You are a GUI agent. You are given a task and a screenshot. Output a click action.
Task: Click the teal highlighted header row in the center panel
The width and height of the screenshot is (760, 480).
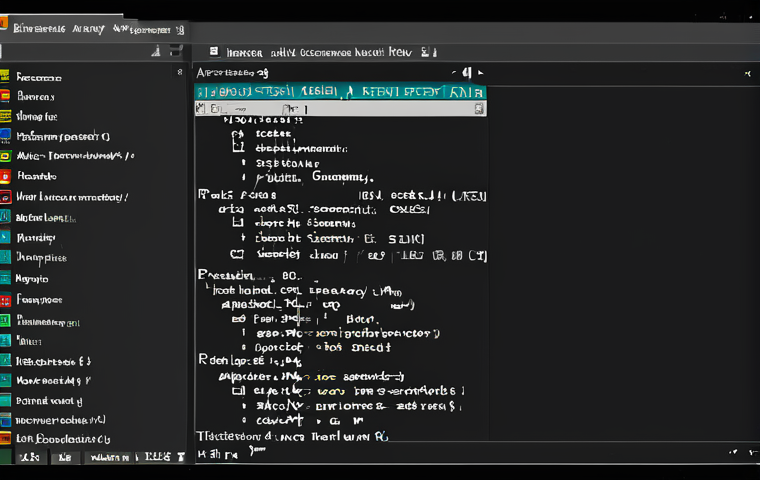coord(340,91)
